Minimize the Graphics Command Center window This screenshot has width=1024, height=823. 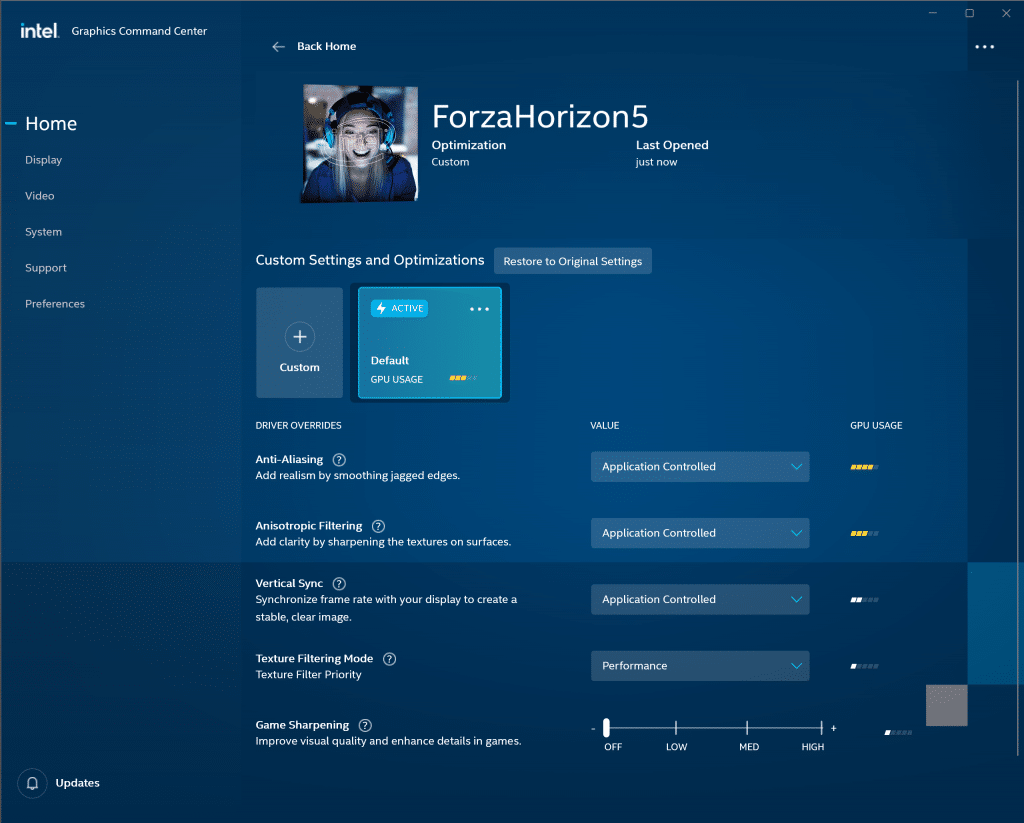click(933, 13)
